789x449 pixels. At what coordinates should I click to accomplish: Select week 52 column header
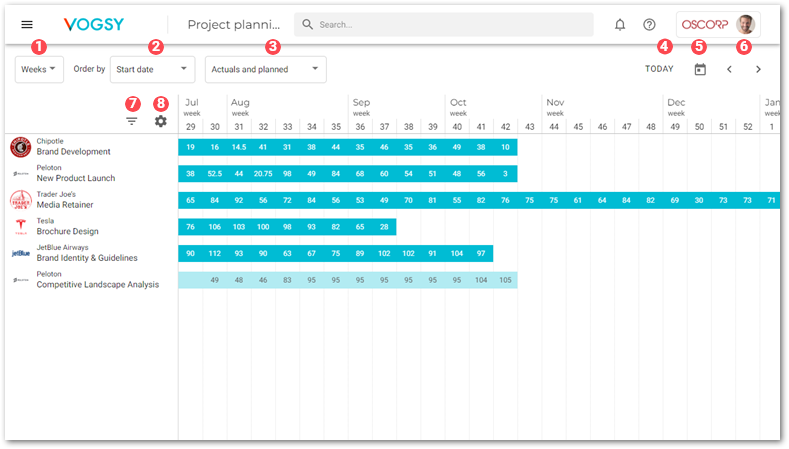coord(748,127)
